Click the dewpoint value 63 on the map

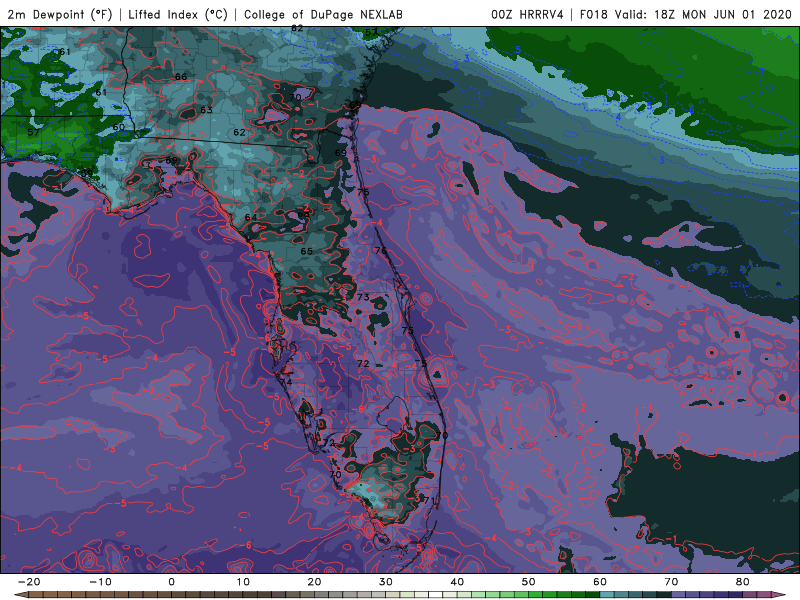(x=206, y=110)
